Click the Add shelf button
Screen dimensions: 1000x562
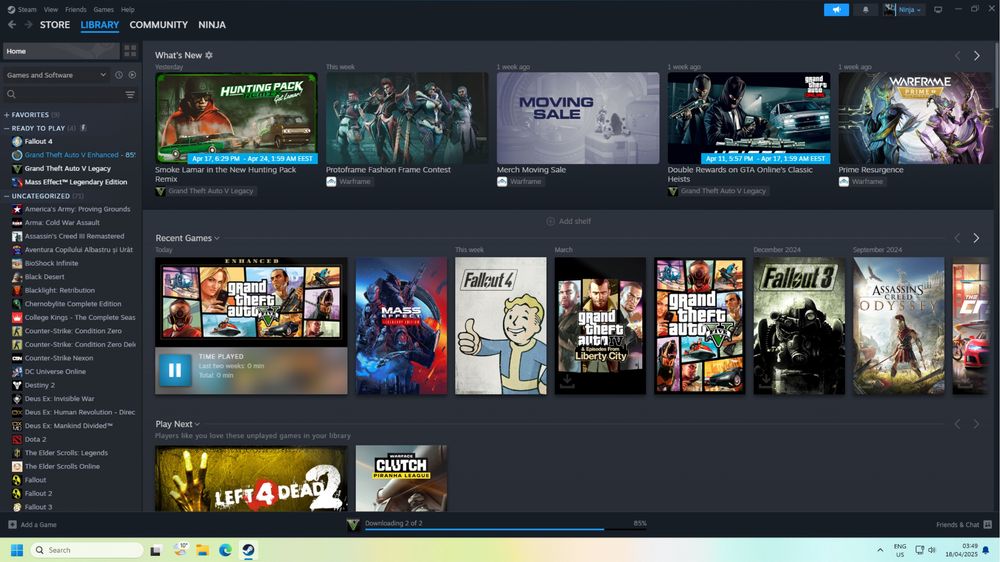coord(569,221)
